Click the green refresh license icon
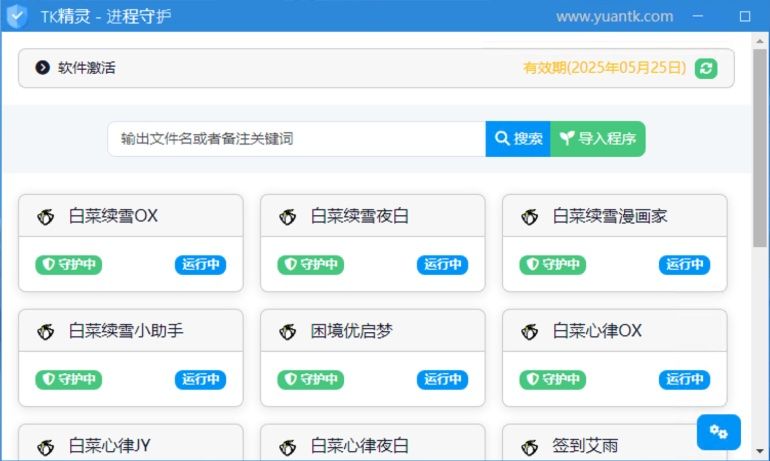 coord(706,68)
